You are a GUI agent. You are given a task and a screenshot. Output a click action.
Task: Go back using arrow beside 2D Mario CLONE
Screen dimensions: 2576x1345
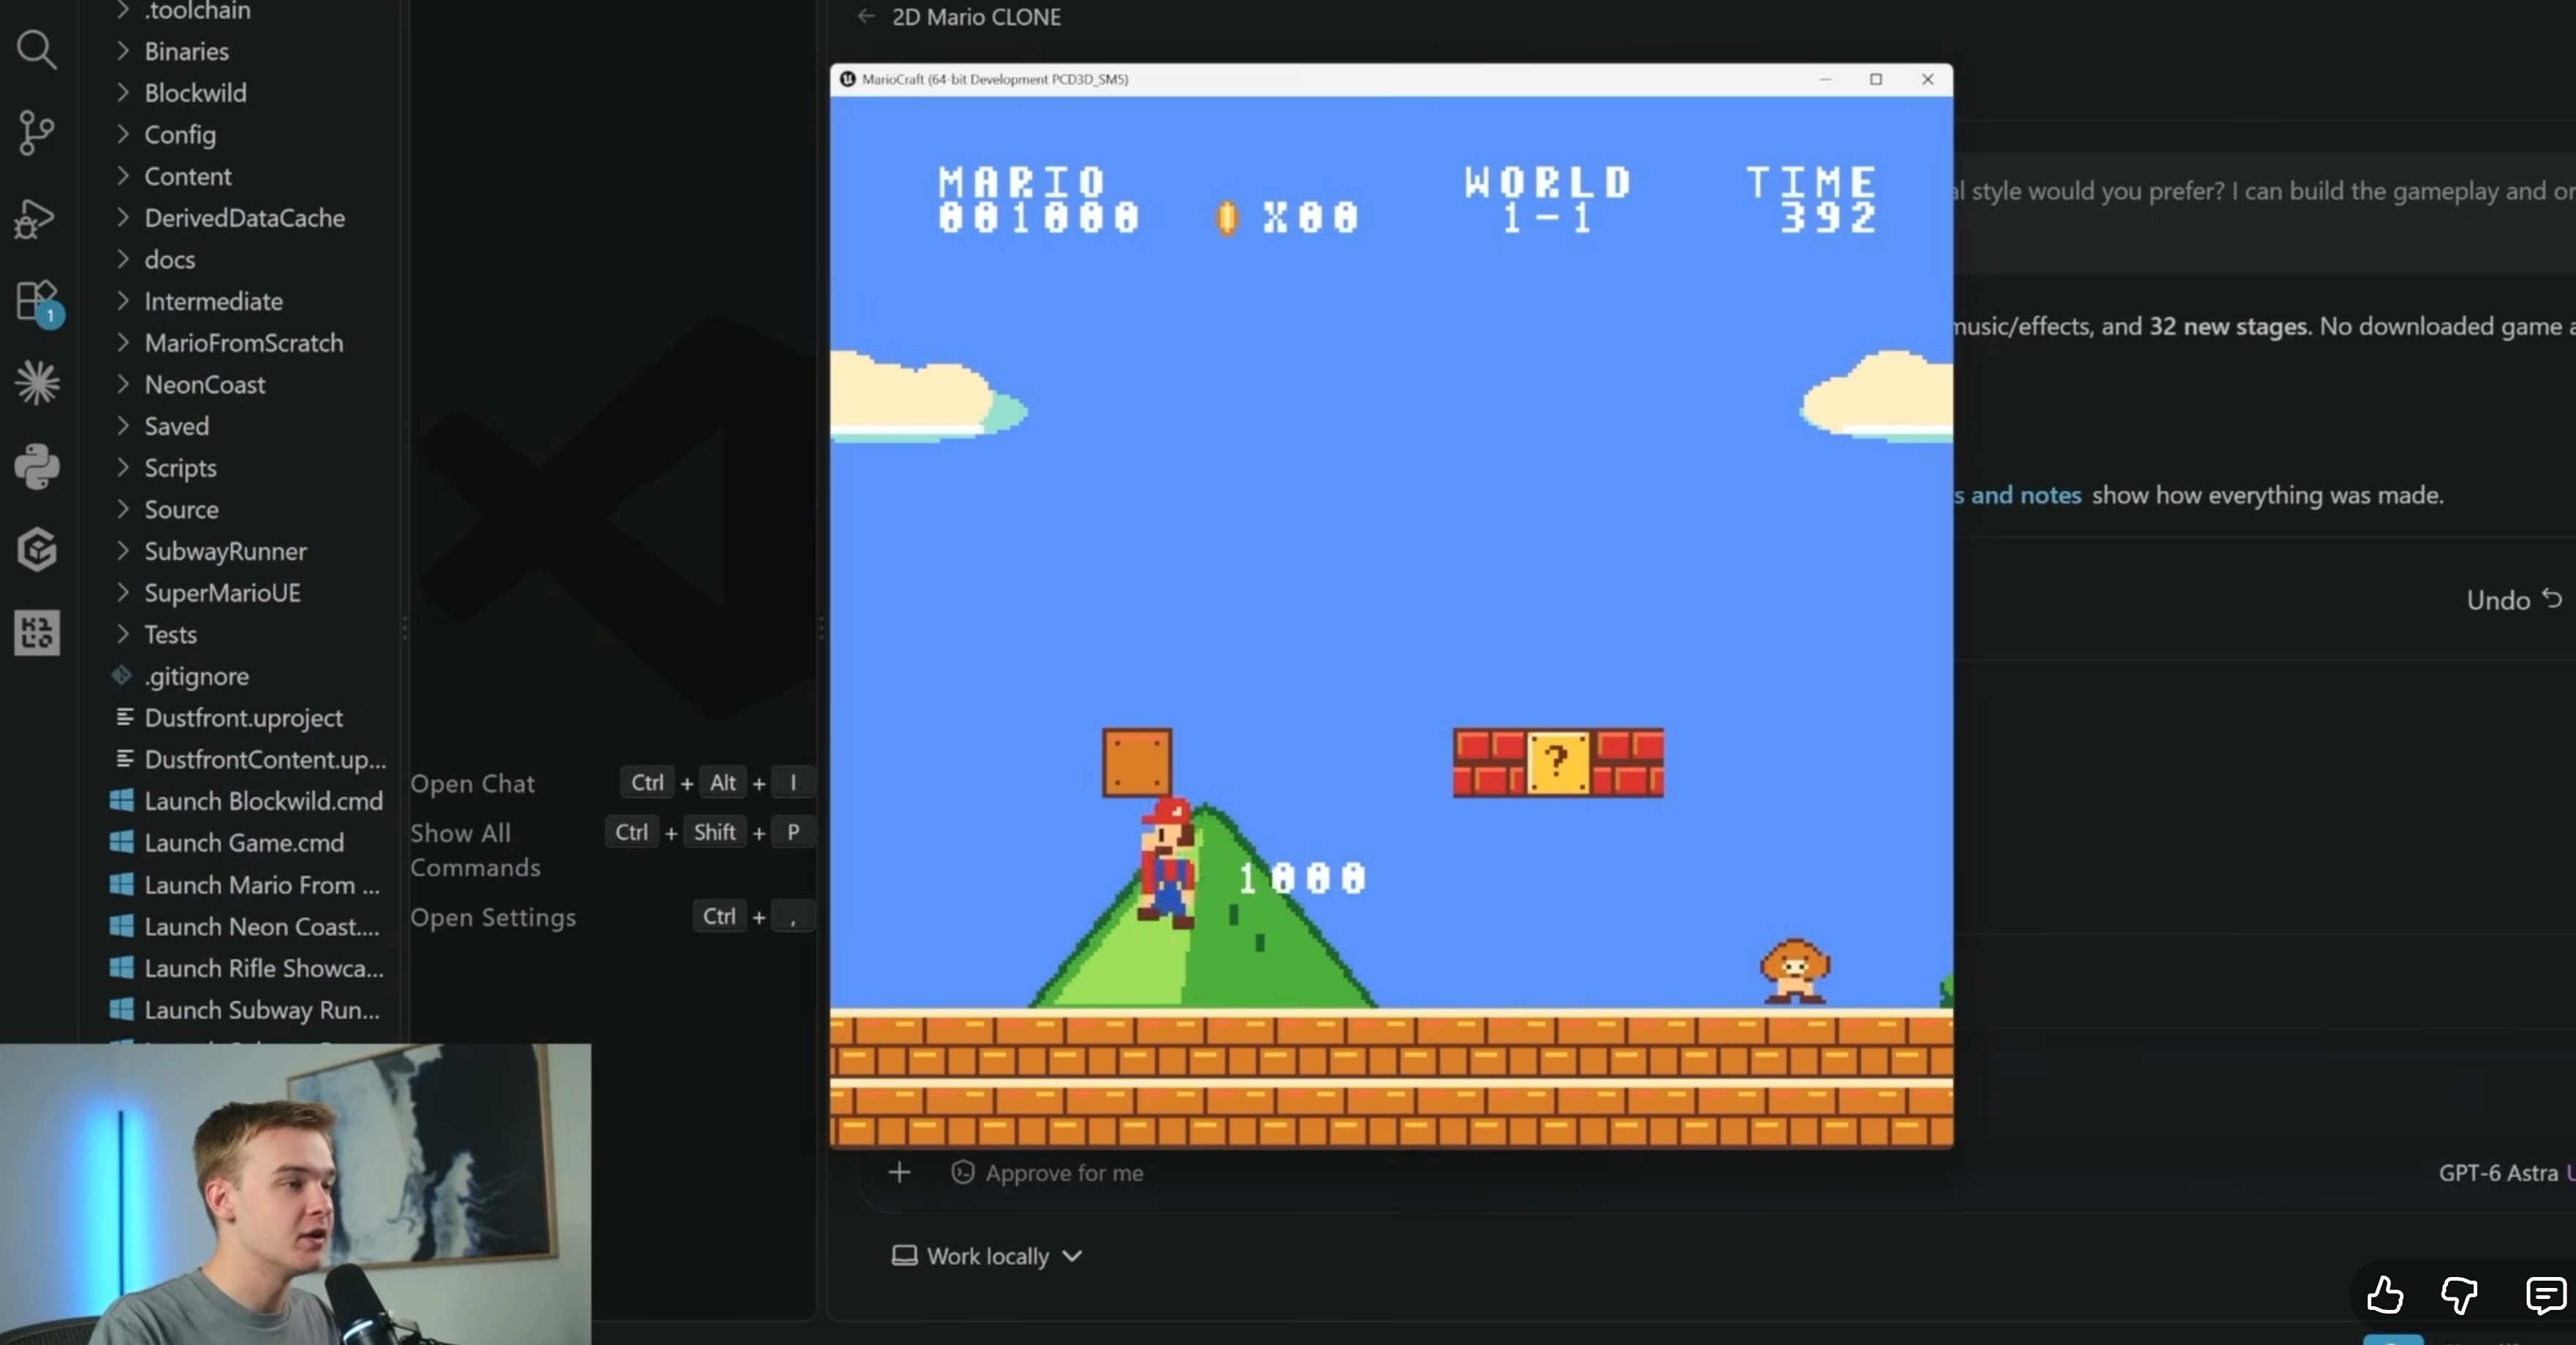(x=866, y=16)
